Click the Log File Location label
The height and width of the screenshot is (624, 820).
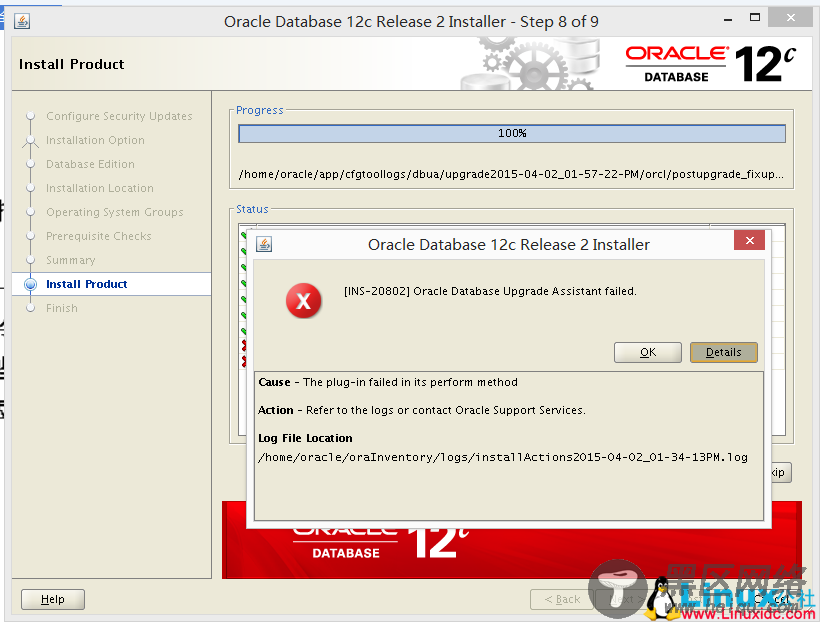pos(305,438)
